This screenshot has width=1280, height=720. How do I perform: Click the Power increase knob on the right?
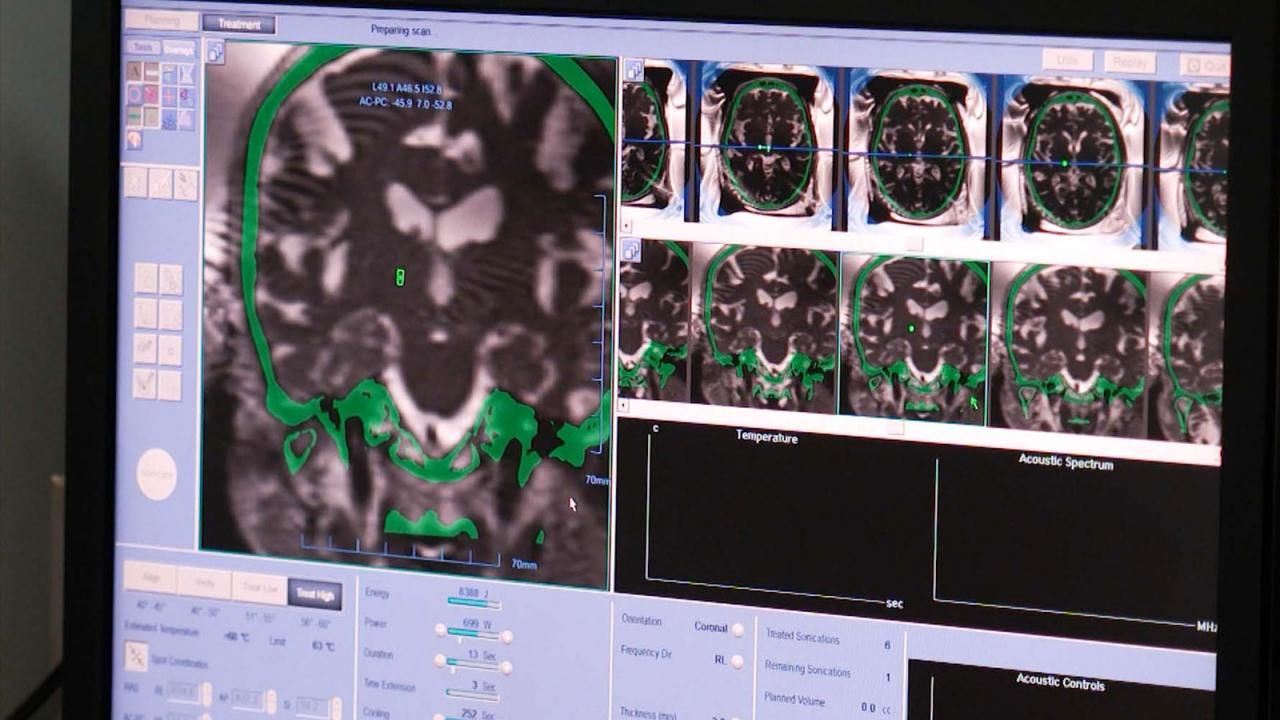[x=507, y=637]
